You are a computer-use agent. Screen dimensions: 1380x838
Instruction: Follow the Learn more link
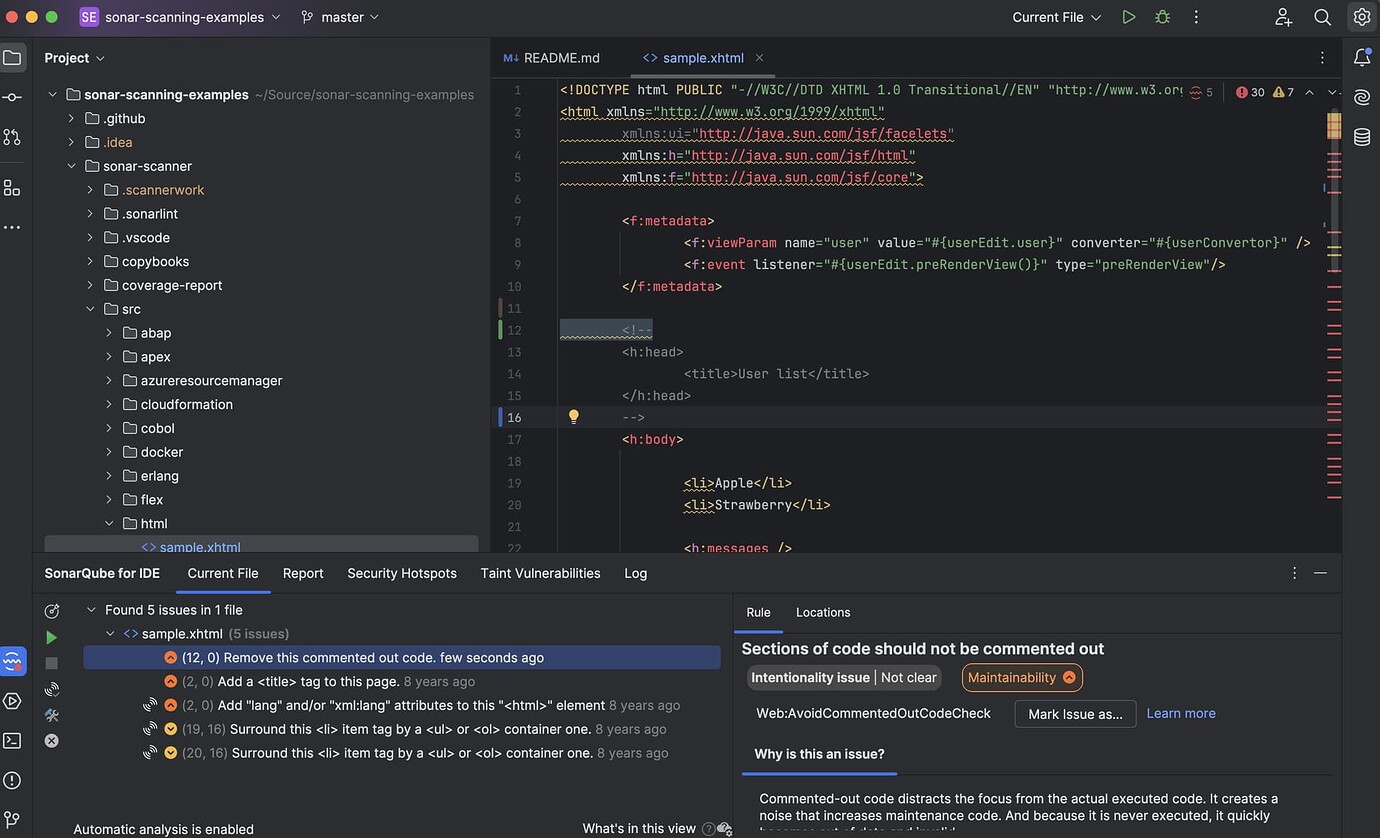(x=1181, y=713)
